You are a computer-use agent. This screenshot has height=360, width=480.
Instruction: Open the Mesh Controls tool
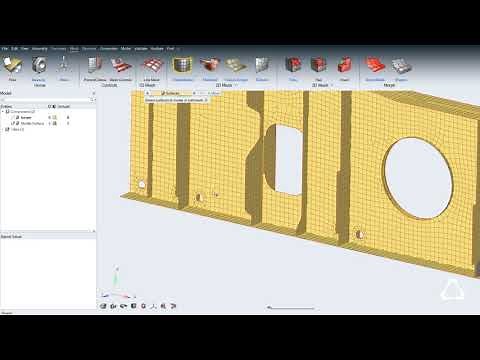pyautogui.click(x=121, y=68)
